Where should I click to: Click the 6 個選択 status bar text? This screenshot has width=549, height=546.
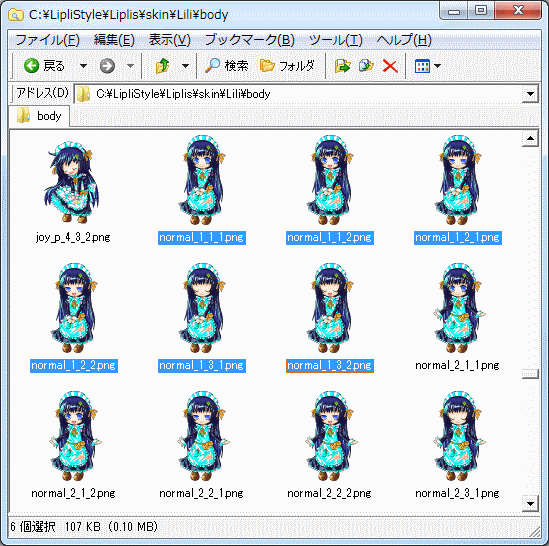click(33, 526)
